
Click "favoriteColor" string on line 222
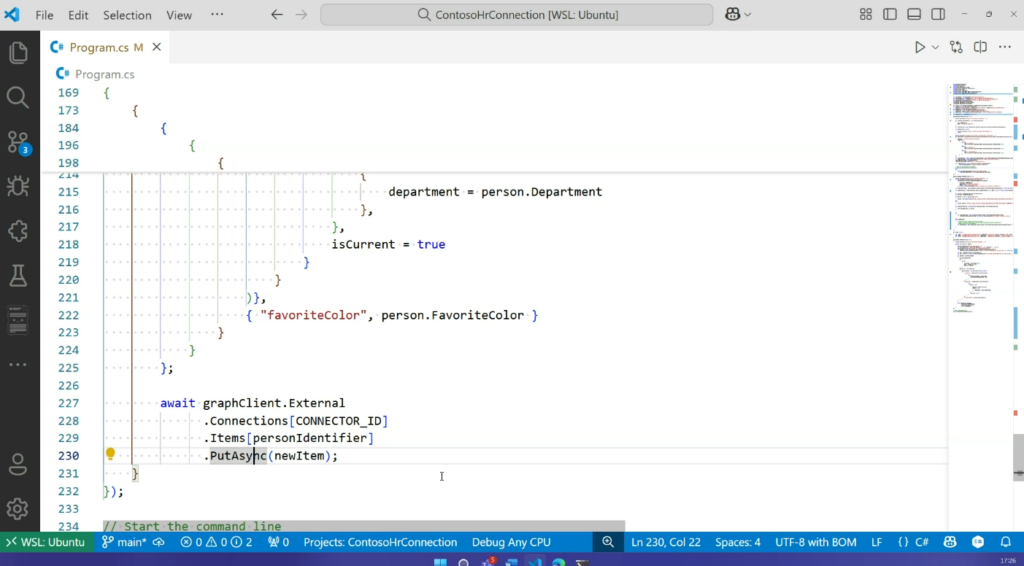(x=313, y=315)
